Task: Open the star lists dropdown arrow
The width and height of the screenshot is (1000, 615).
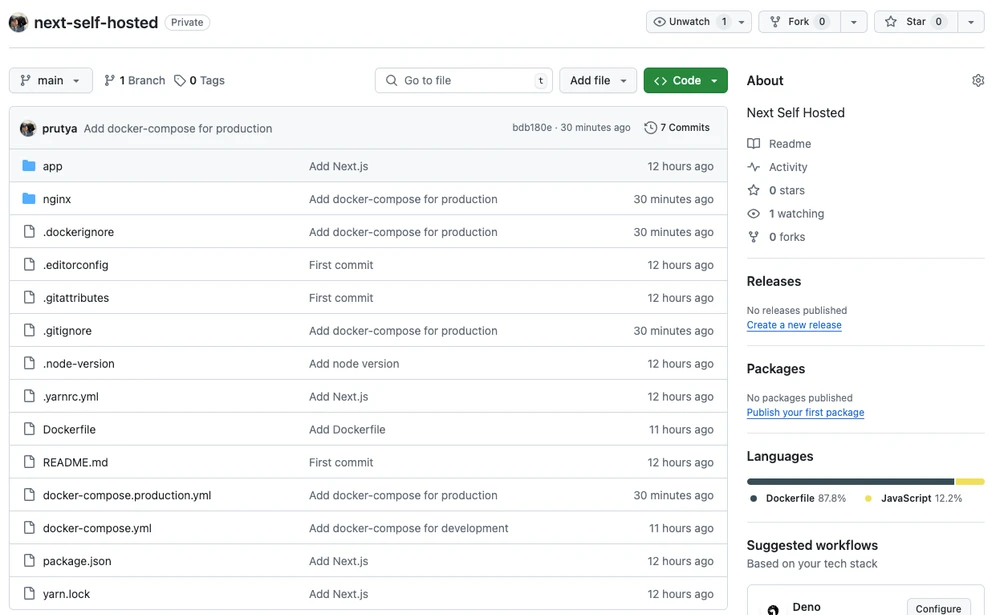Action: click(x=970, y=22)
